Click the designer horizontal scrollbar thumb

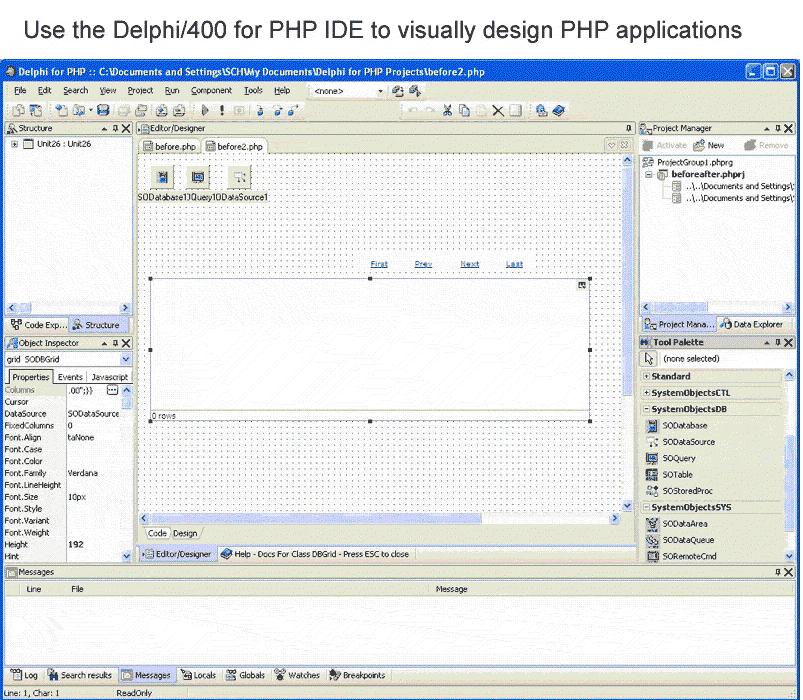[316, 519]
